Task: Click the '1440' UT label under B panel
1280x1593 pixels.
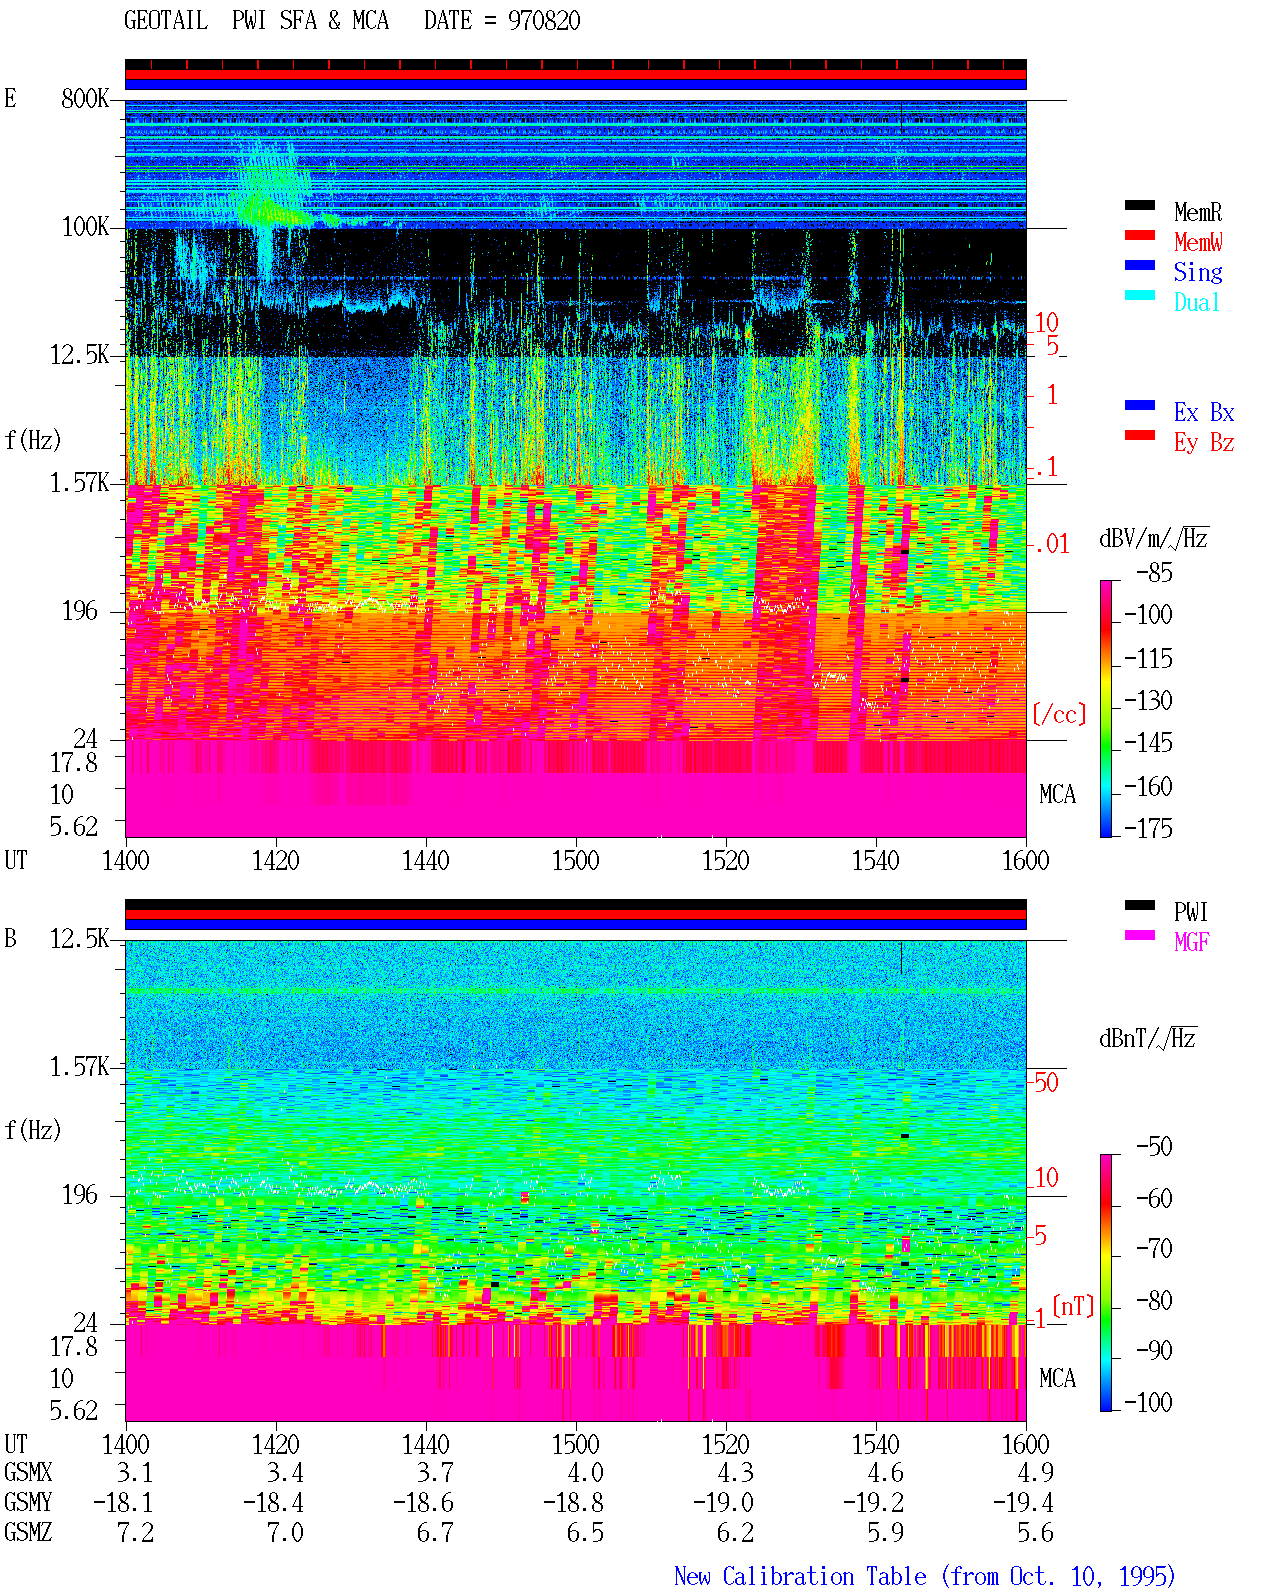Action: click(425, 1445)
